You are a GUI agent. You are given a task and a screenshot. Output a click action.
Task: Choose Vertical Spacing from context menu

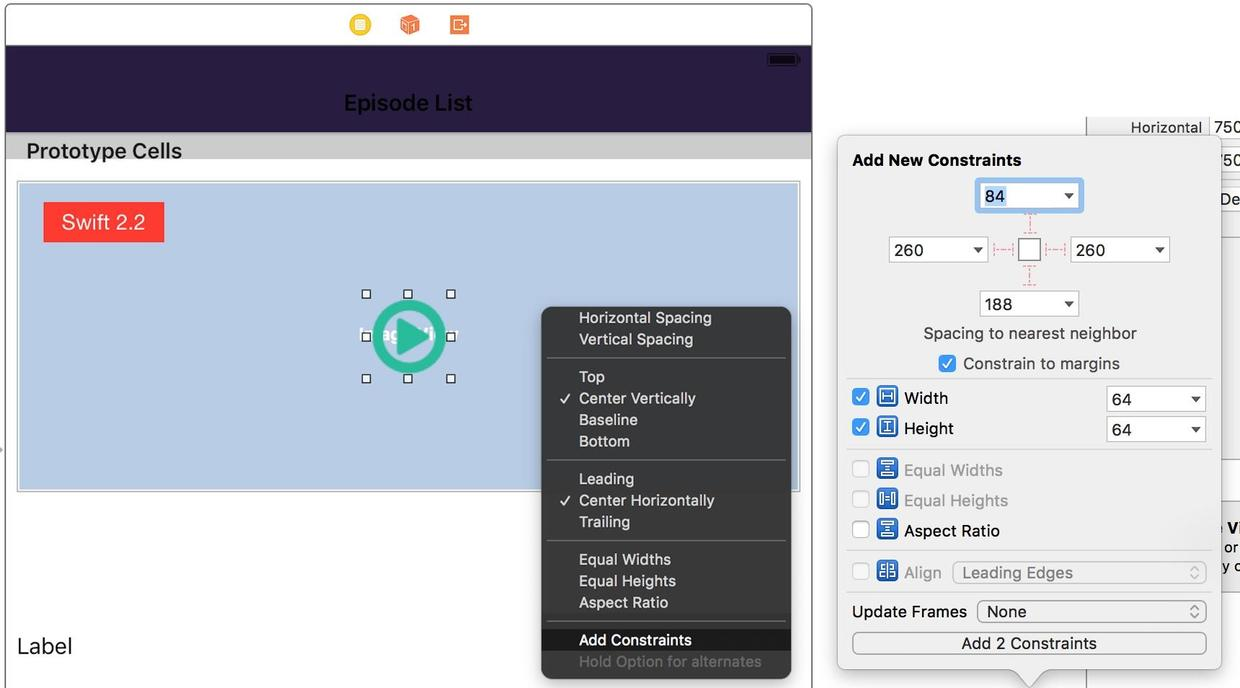636,339
